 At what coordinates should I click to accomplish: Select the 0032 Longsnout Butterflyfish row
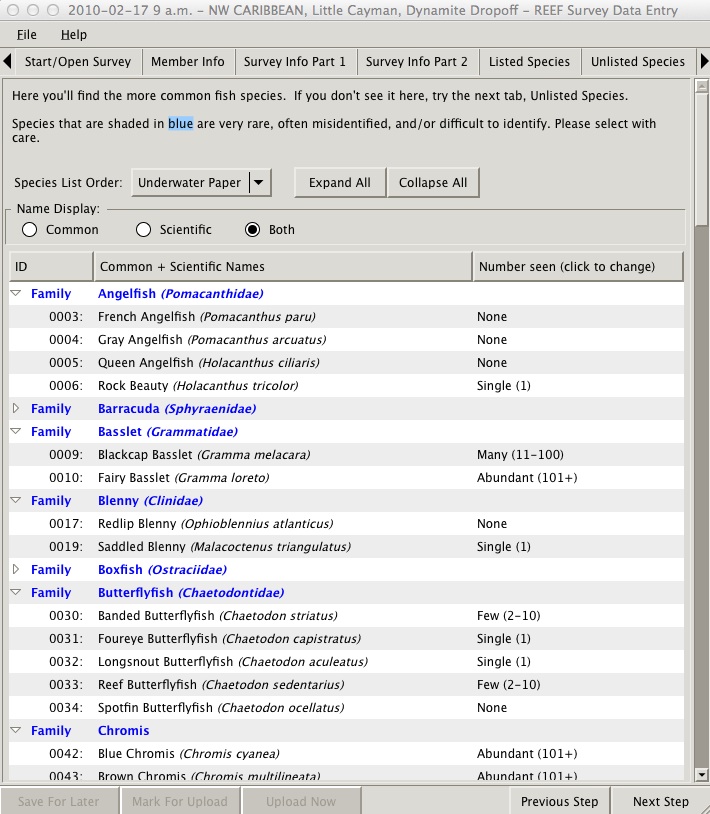pyautogui.click(x=347, y=661)
